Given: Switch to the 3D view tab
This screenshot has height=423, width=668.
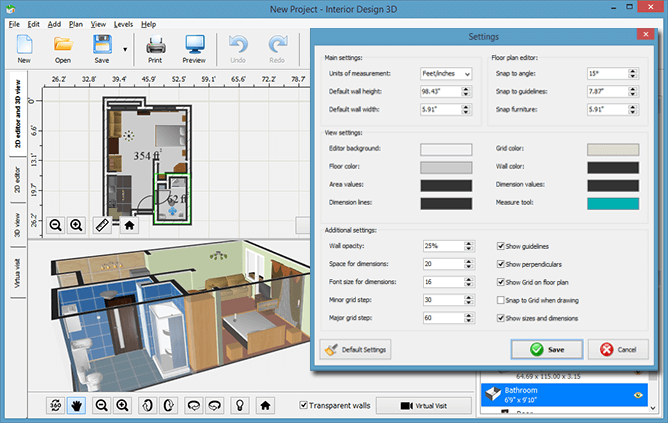Looking at the screenshot, I should pyautogui.click(x=17, y=225).
